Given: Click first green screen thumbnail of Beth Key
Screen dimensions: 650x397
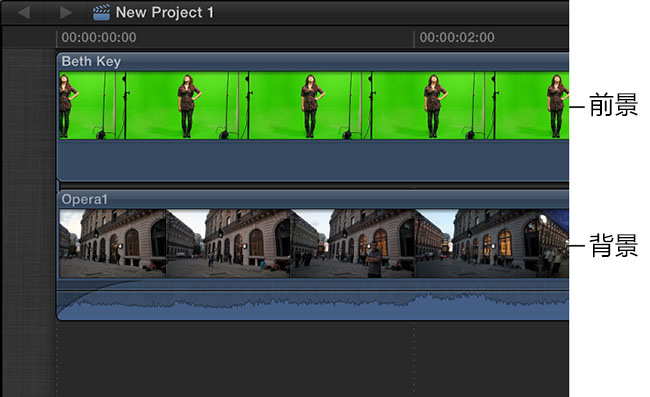Looking at the screenshot, I should coord(92,106).
